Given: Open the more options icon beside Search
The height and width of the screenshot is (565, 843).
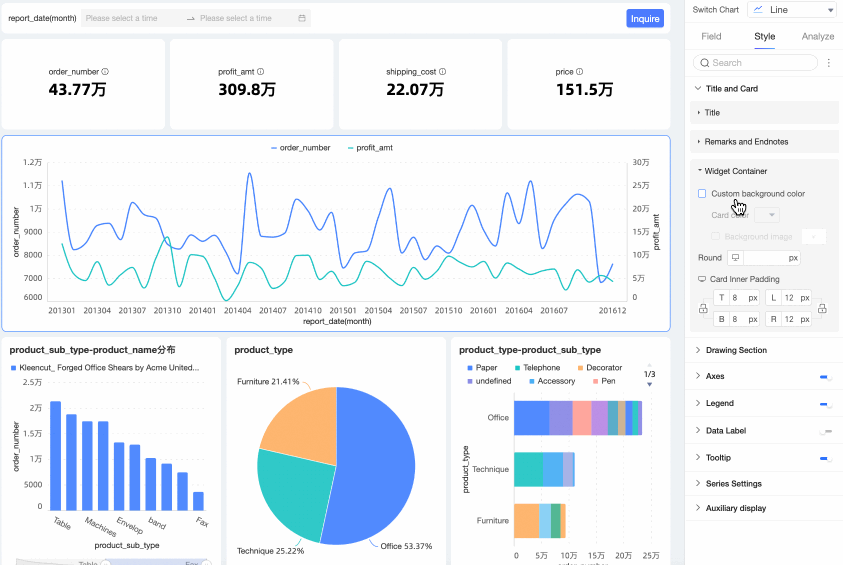Looking at the screenshot, I should (x=828, y=63).
